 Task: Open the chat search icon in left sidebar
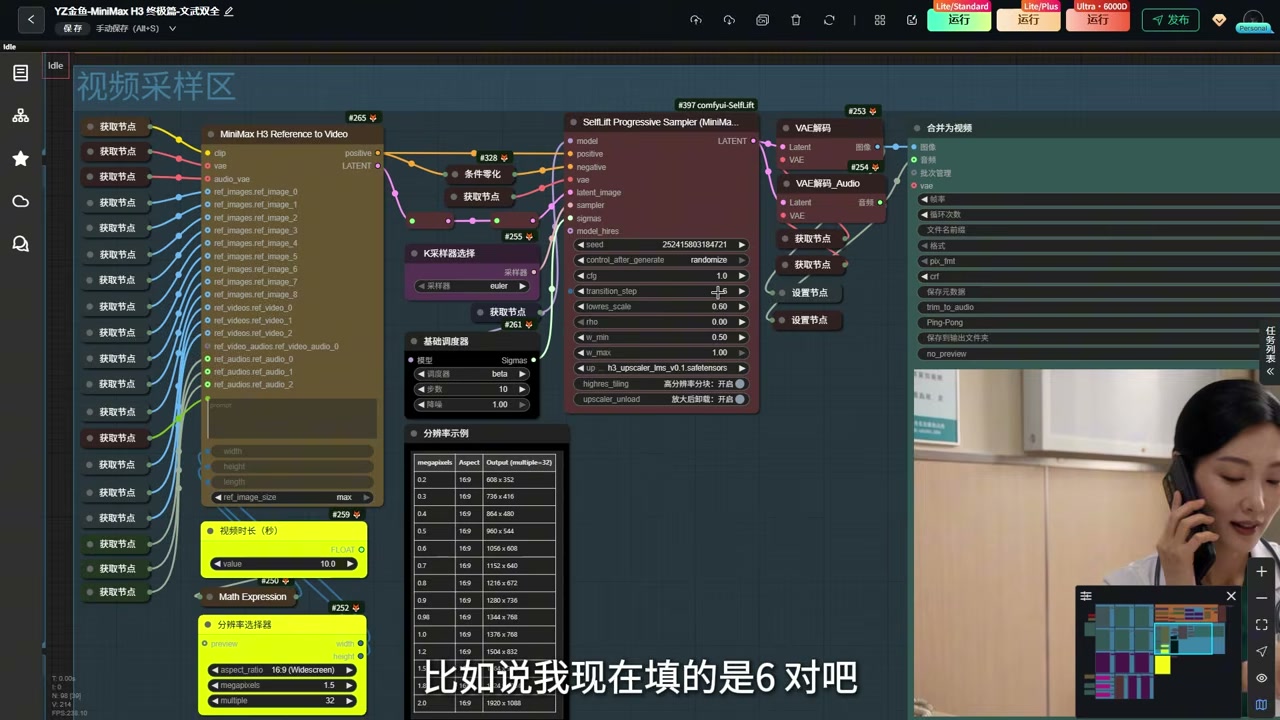pos(20,244)
